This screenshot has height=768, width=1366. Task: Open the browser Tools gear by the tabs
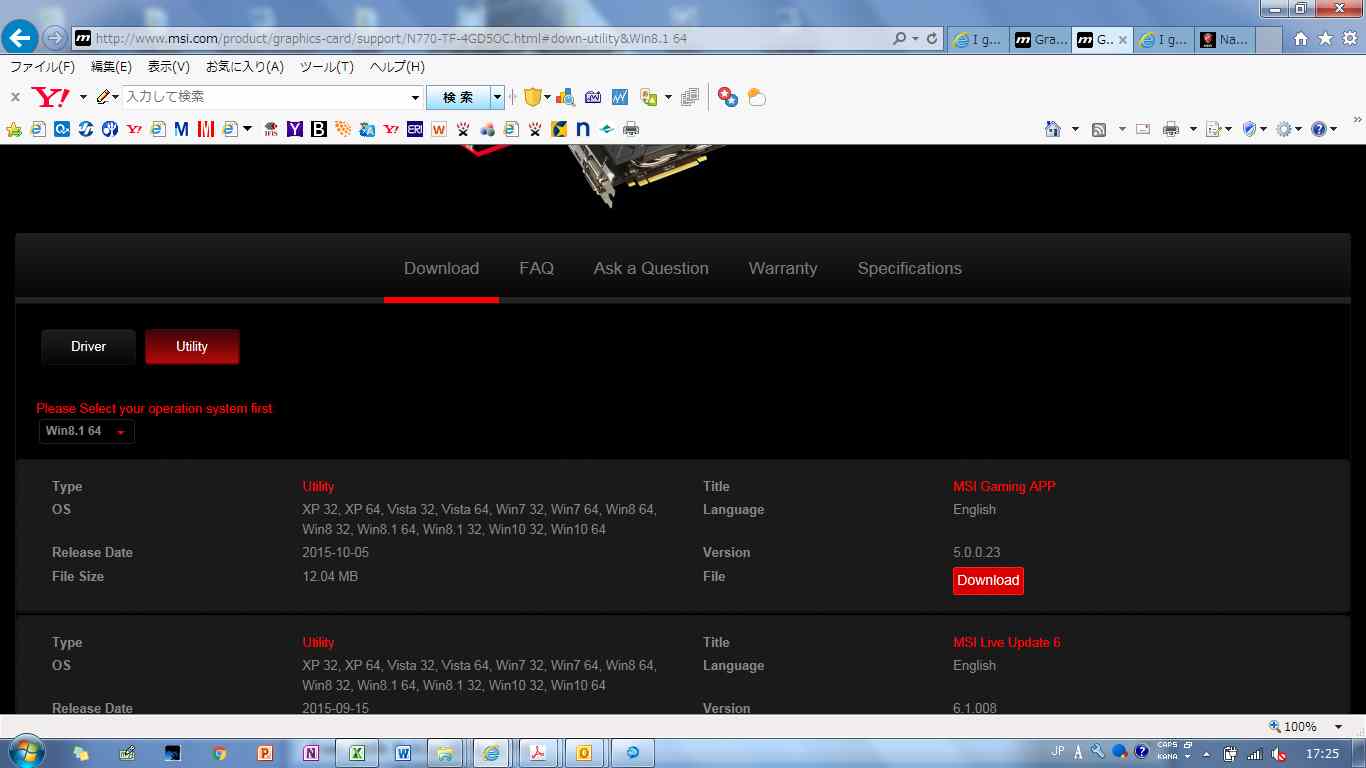click(1349, 39)
